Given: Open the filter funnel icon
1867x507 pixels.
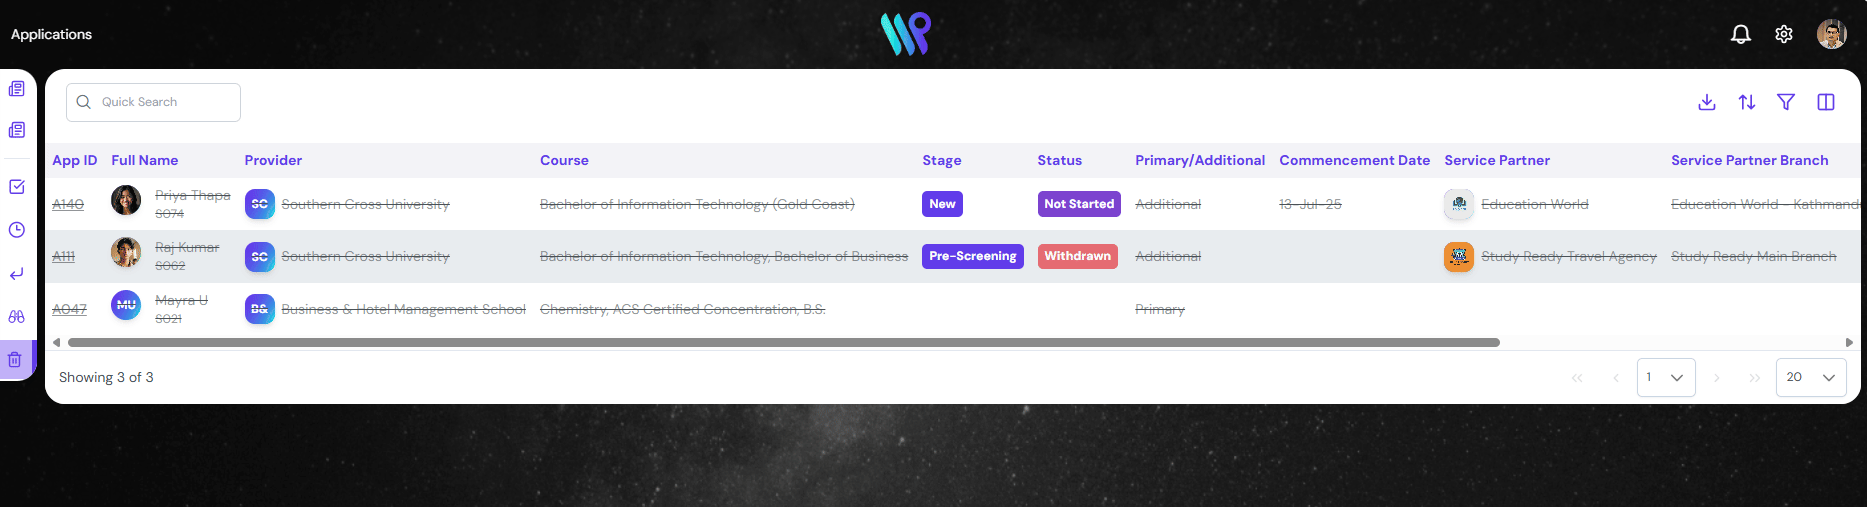Looking at the screenshot, I should coord(1785,102).
